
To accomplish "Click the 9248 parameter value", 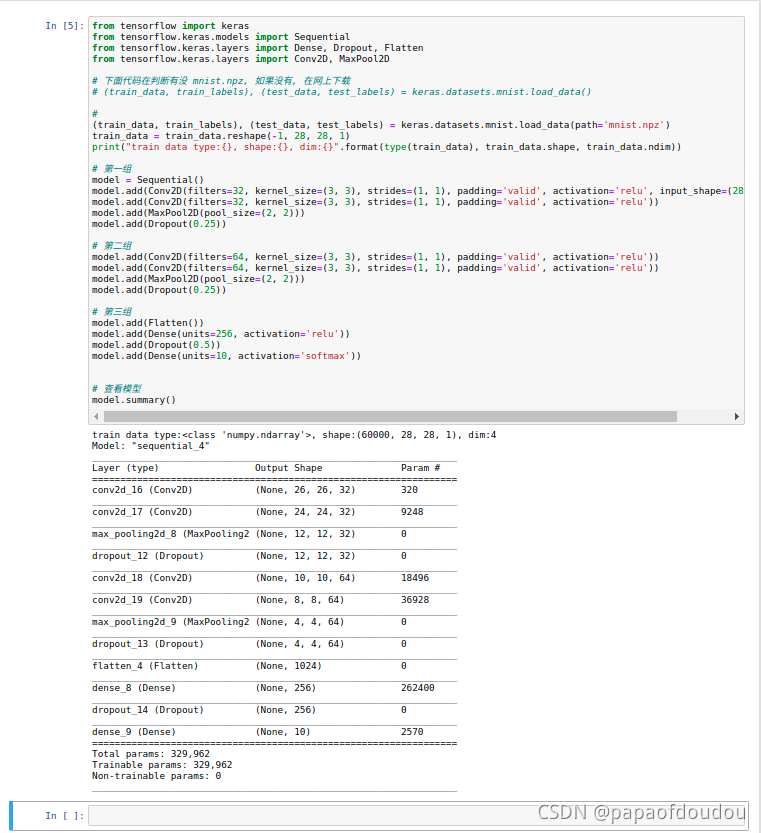I will point(412,512).
